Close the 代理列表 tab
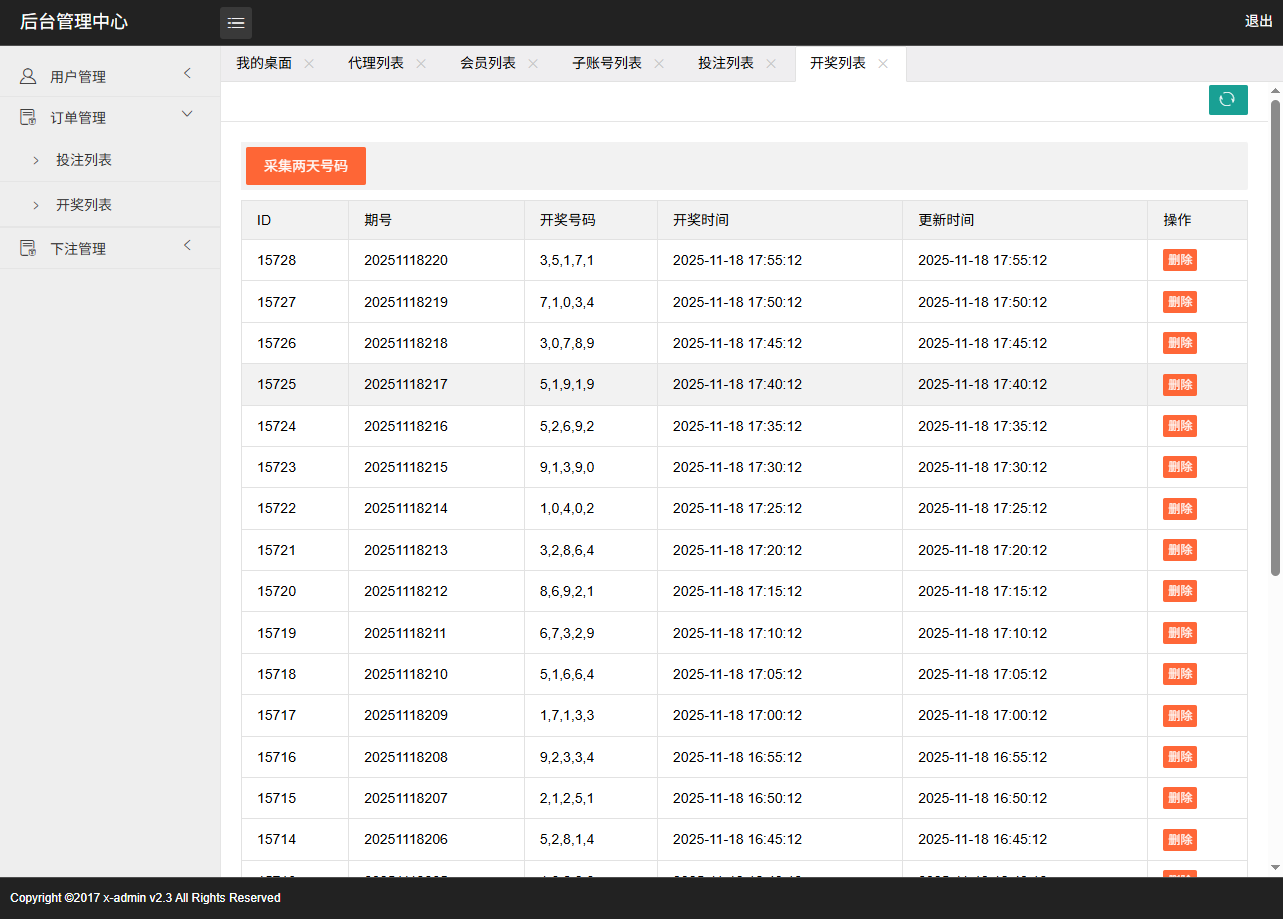The width and height of the screenshot is (1283, 919). coord(421,62)
